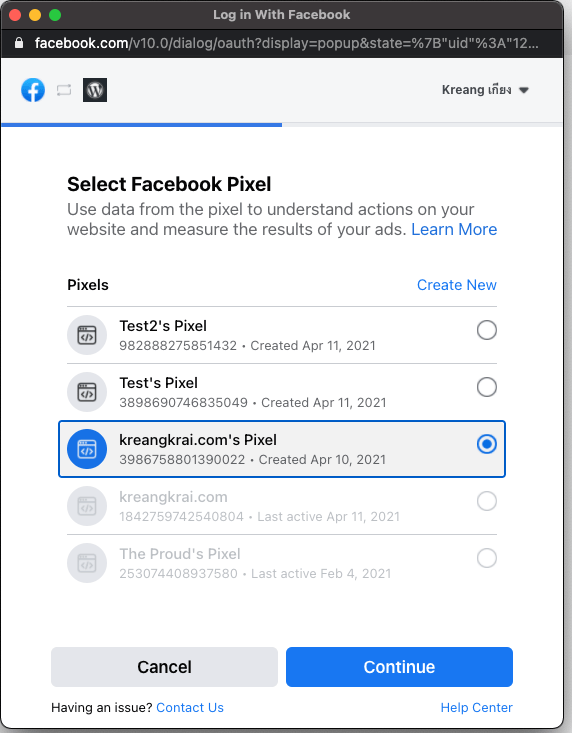Click the greyed kreangkrai.com pixel icon
Screen dimensions: 572x733
87,506
